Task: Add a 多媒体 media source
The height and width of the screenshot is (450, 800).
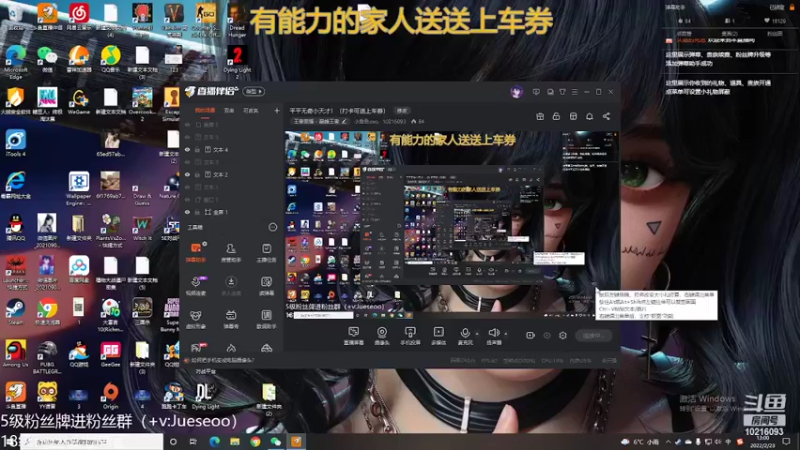Action: 438,336
